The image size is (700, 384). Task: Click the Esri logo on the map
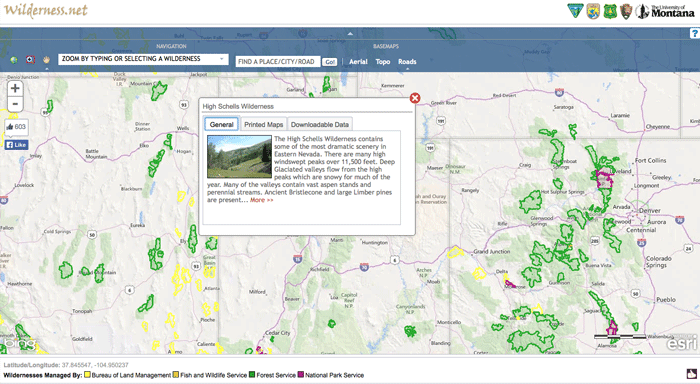coord(682,343)
